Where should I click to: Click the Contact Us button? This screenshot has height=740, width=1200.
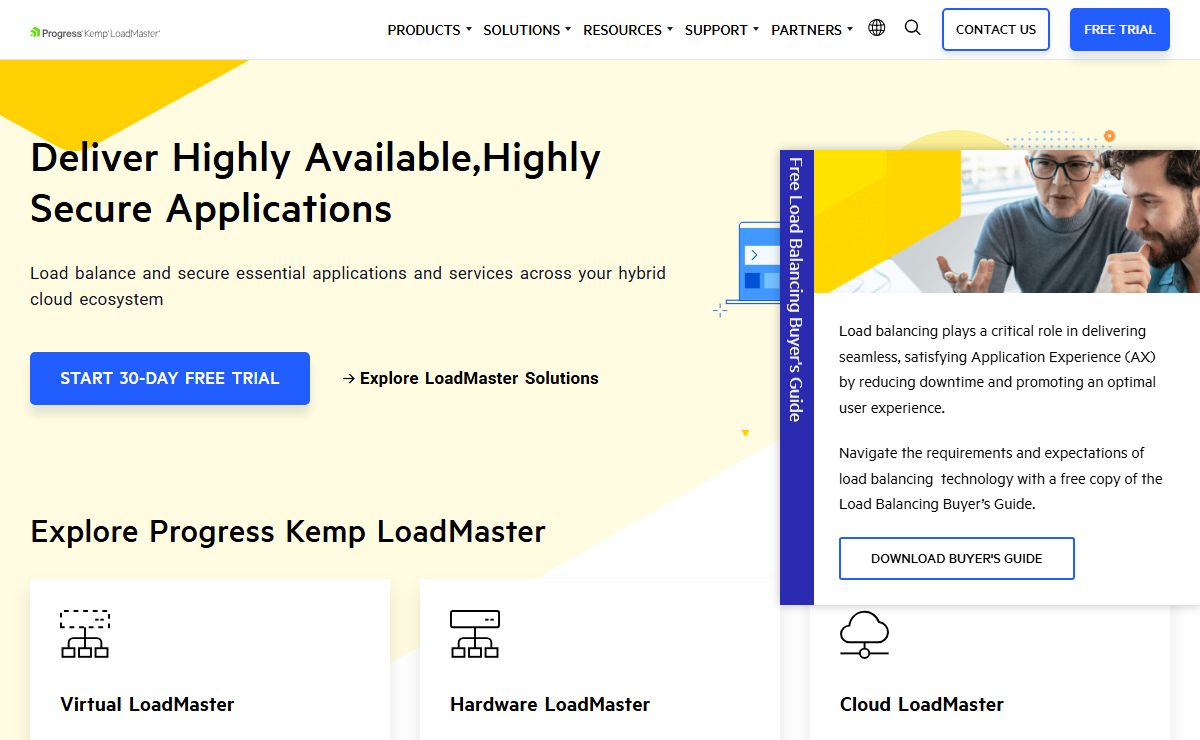coord(996,29)
